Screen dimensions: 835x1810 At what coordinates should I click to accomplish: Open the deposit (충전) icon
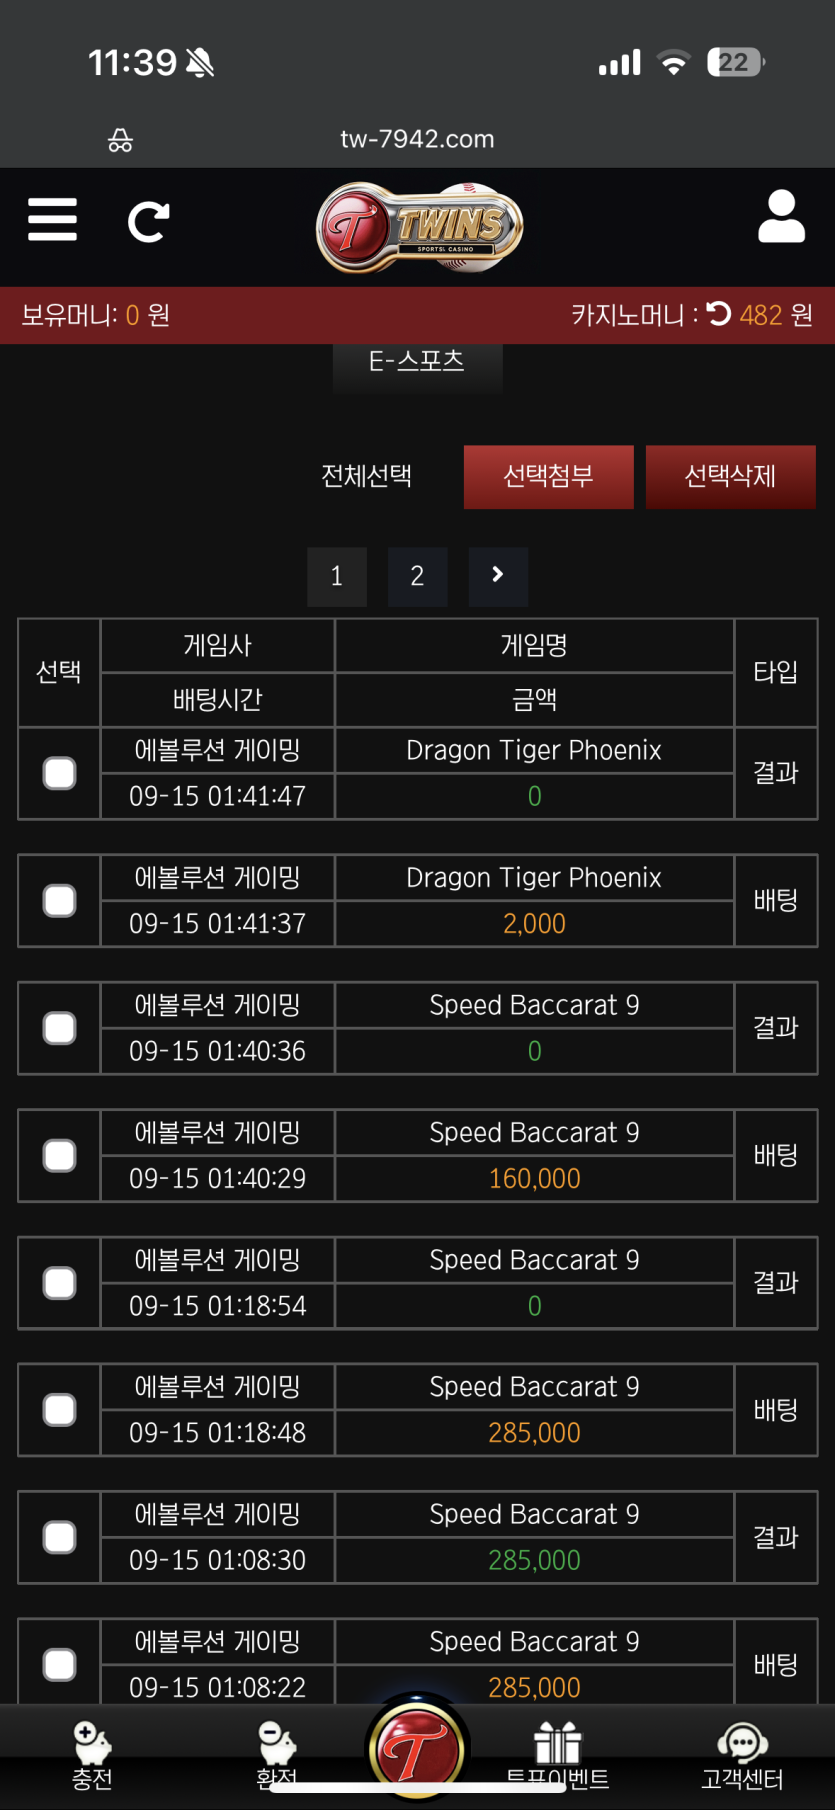pos(92,1754)
